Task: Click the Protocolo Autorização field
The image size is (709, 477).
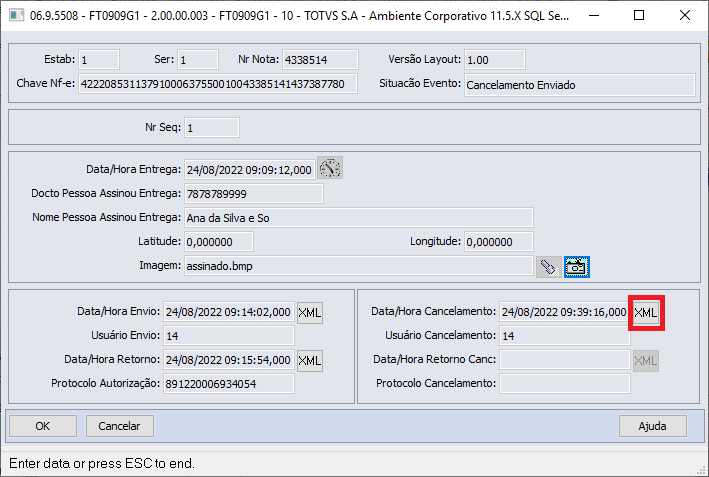Action: click(x=229, y=383)
